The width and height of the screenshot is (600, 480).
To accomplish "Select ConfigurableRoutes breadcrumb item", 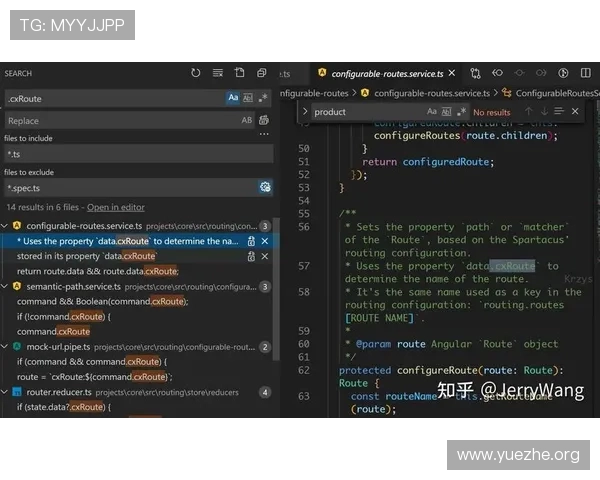I will coord(551,93).
